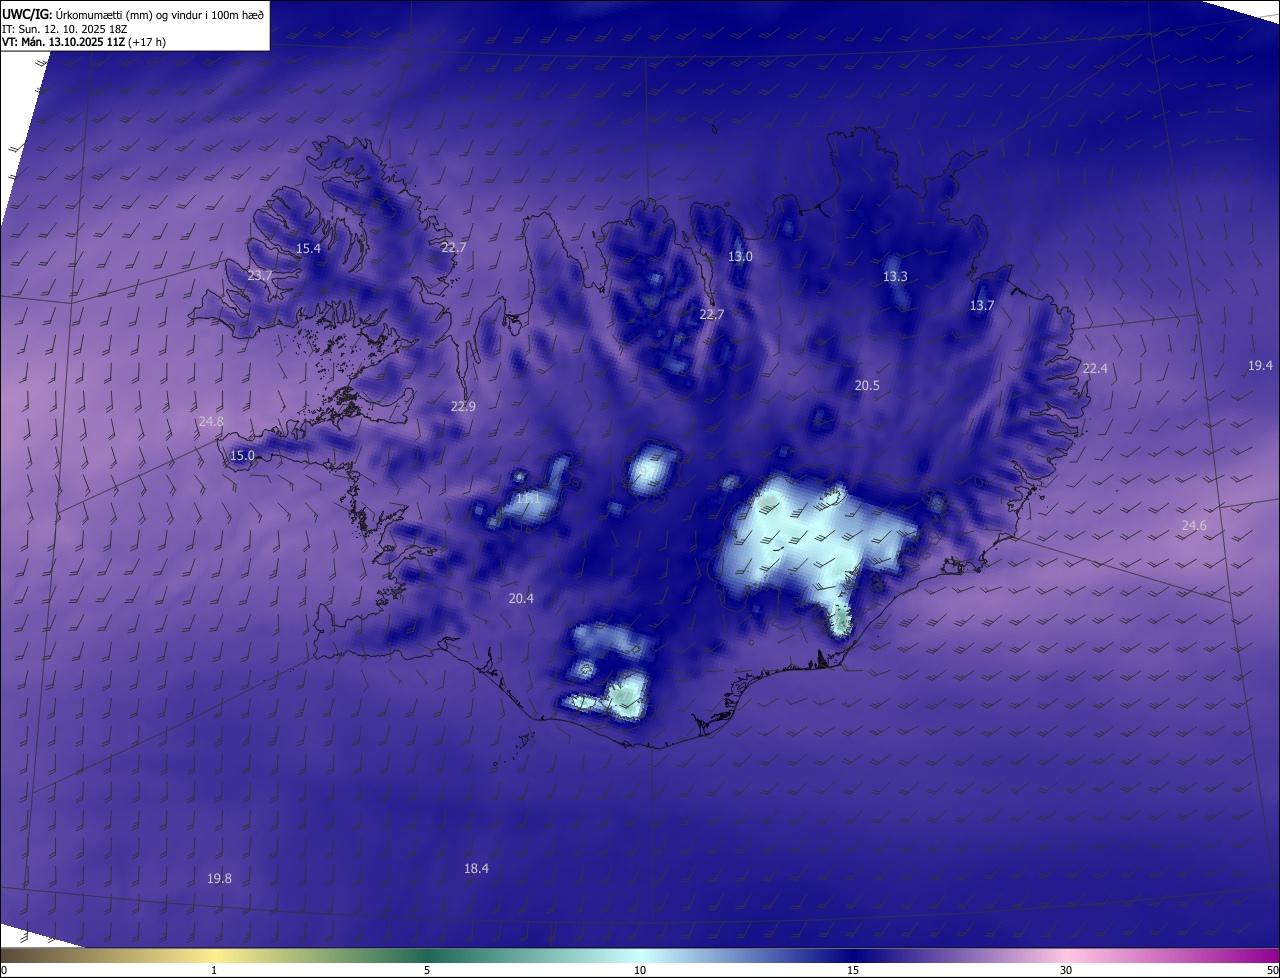Image resolution: width=1280 pixels, height=978 pixels.
Task: Click the valid time line 'VT: Mán. 13.10.2025 11Z'
Action: coord(62,43)
